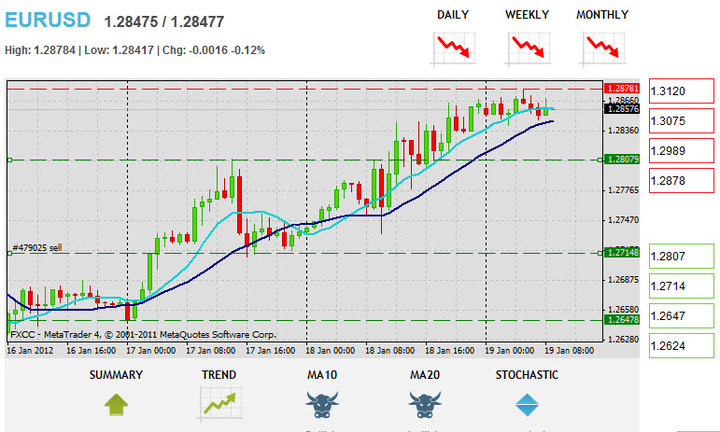Click the MONTHLY downtrend arrow icon

[602, 47]
